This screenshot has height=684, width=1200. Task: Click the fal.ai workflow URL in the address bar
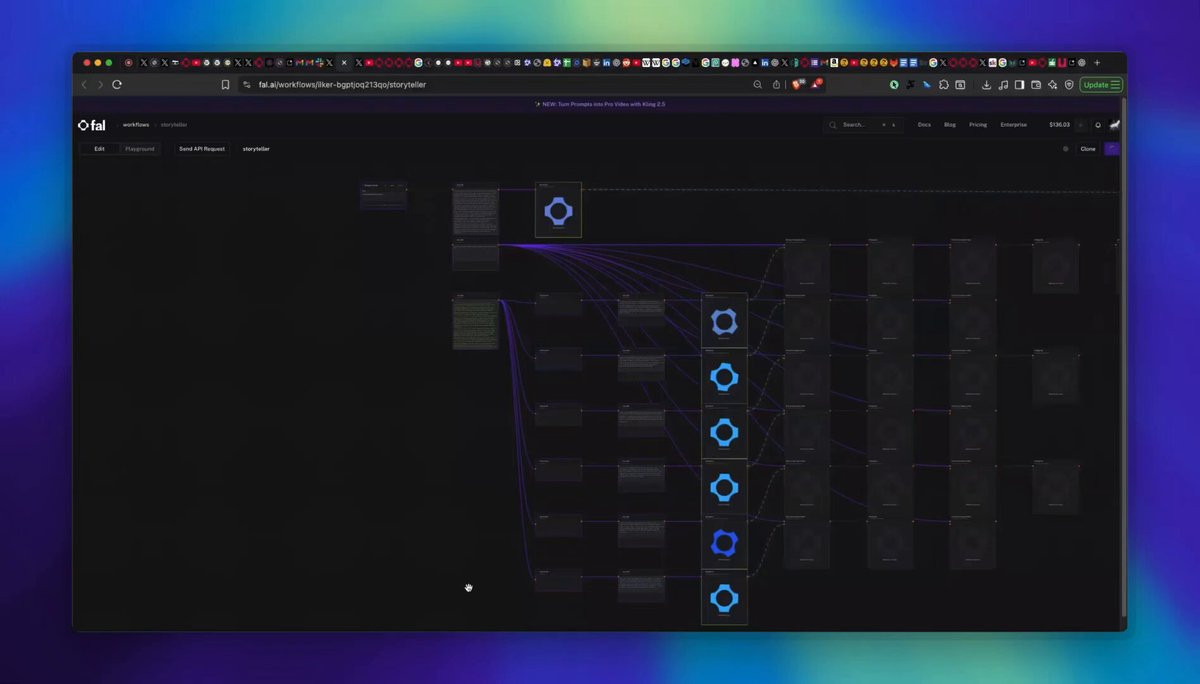[x=342, y=85]
